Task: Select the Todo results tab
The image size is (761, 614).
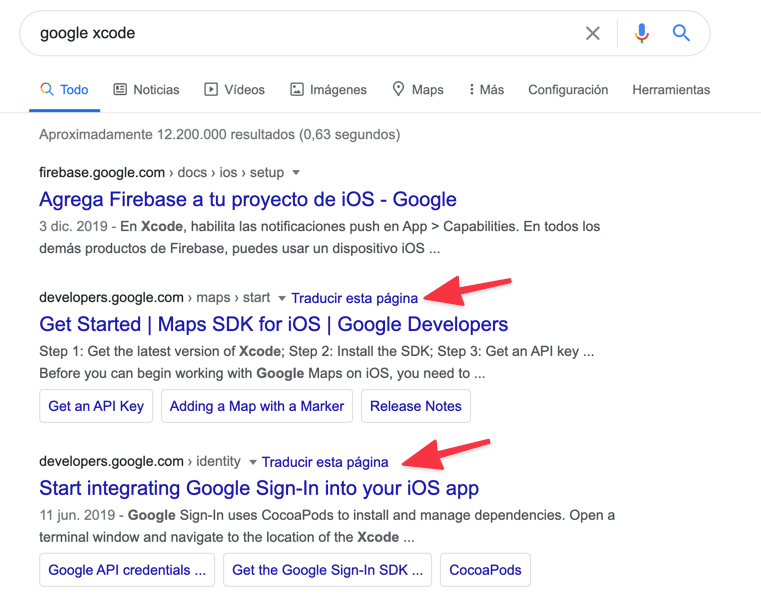Action: pos(65,90)
